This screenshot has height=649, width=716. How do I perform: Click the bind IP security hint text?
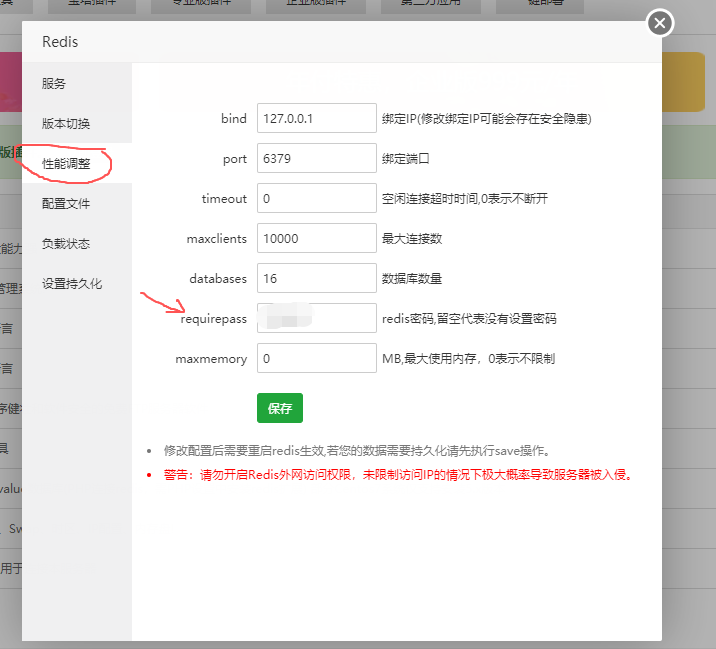point(487,119)
